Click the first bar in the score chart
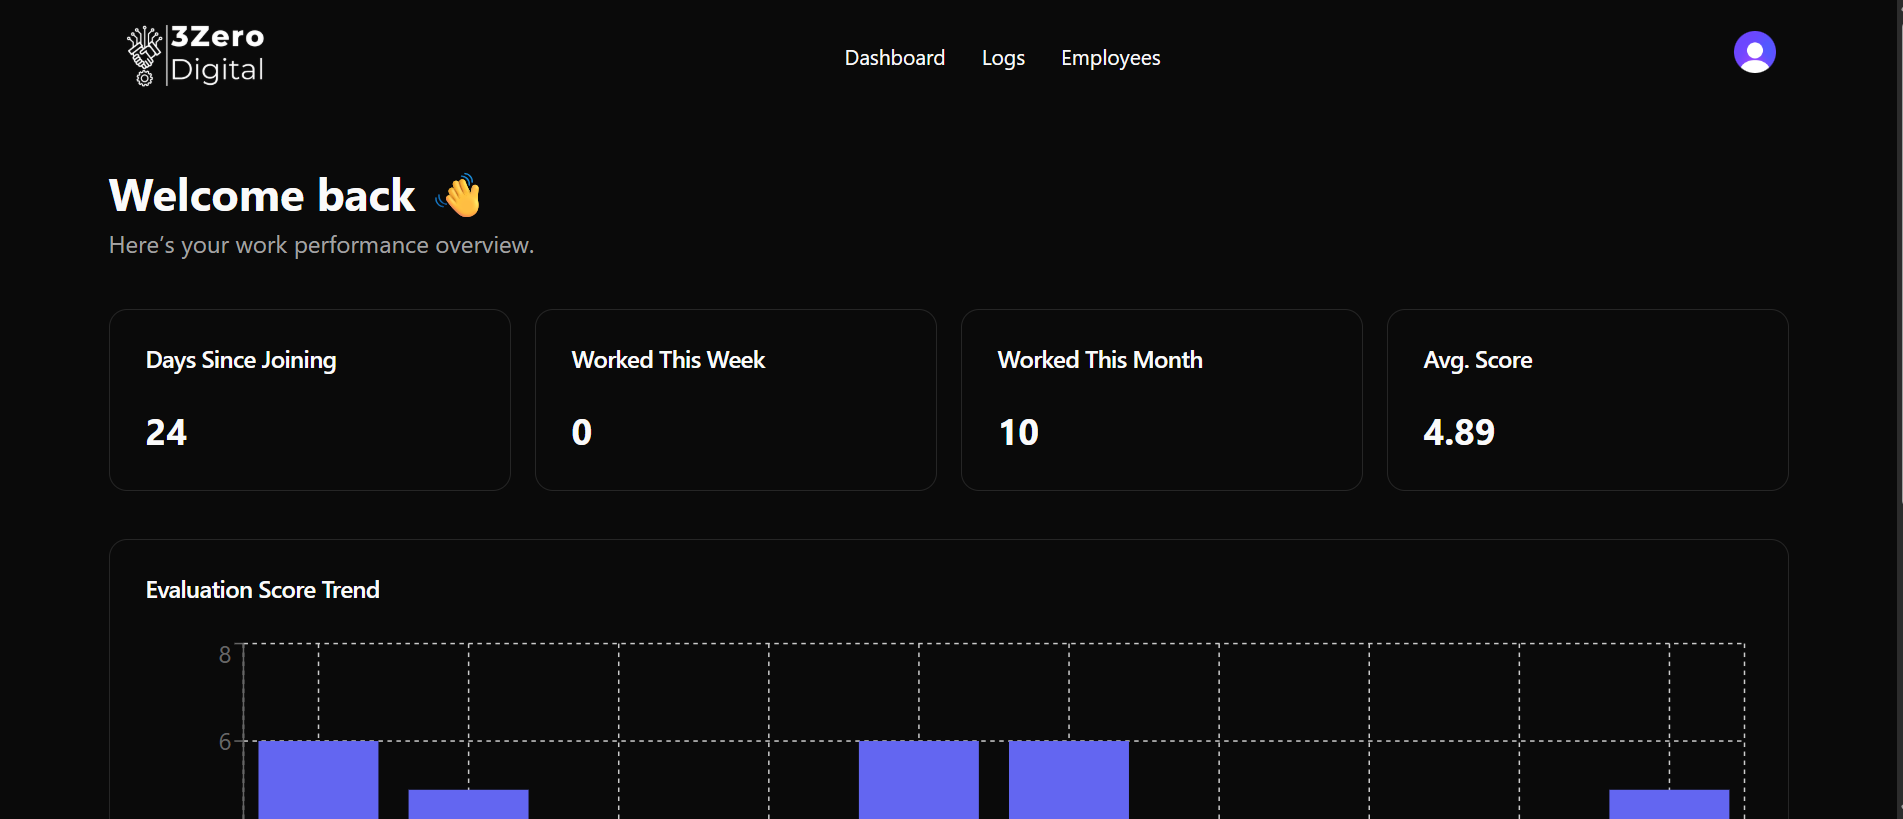 coord(318,780)
